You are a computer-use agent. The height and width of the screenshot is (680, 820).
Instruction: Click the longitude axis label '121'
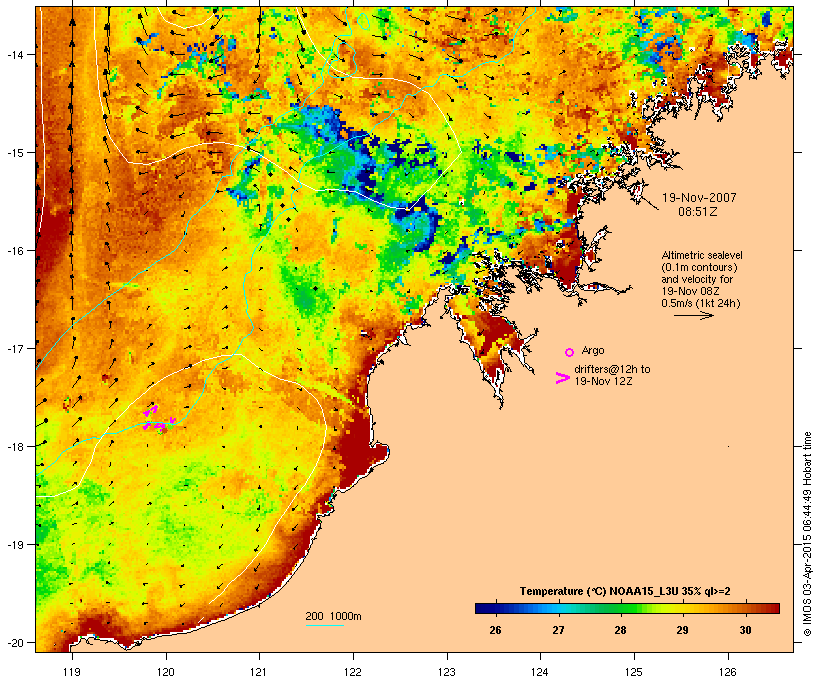(259, 672)
